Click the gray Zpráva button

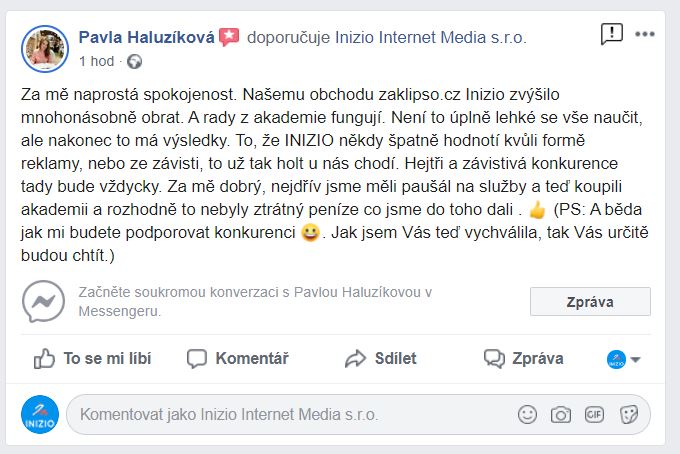[590, 301]
